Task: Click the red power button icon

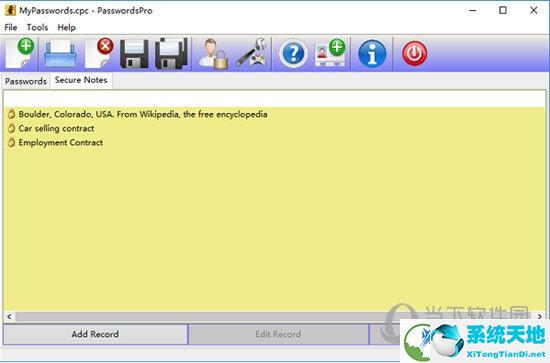Action: (x=415, y=54)
